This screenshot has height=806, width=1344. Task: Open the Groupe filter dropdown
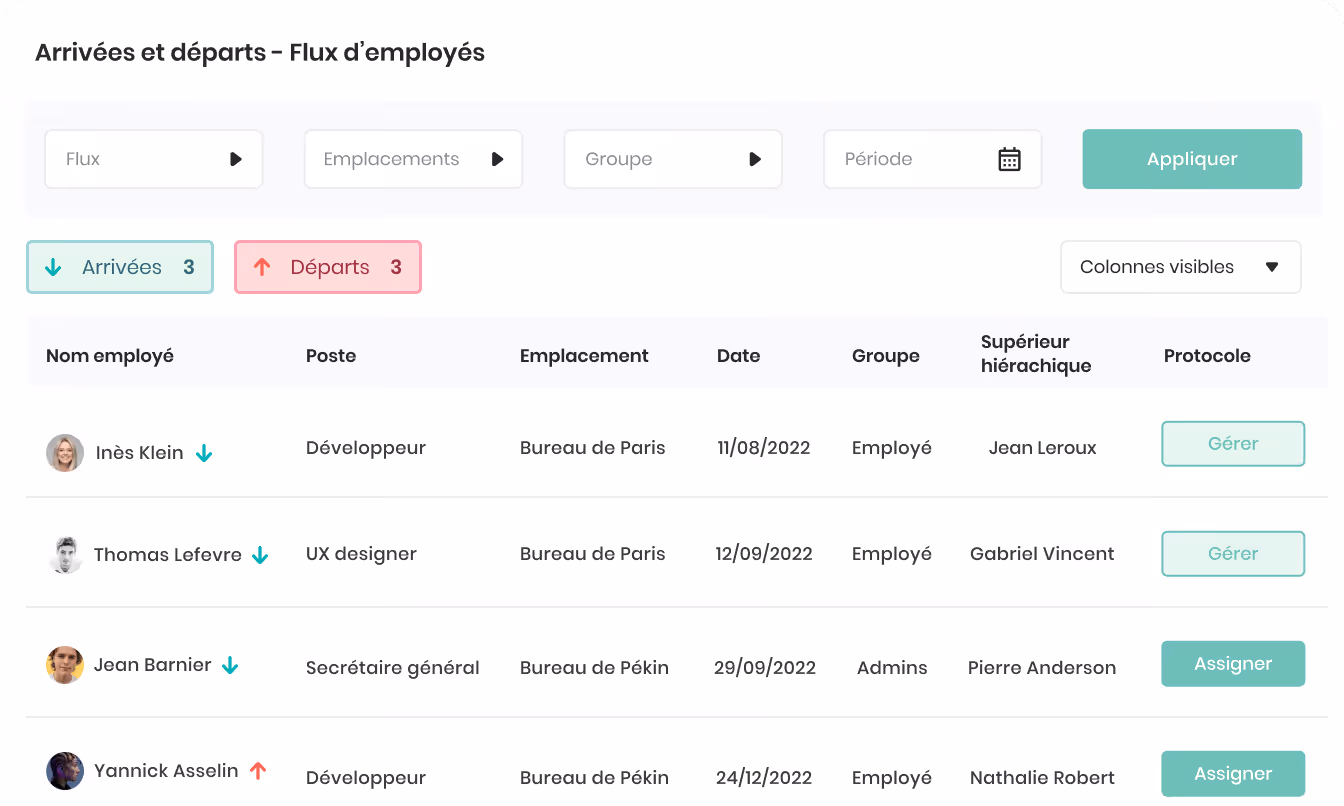tap(673, 159)
